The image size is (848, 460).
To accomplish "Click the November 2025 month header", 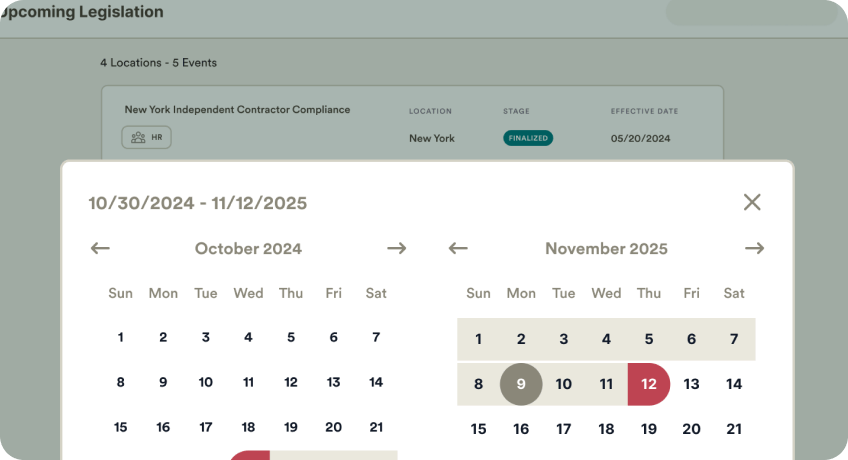I will (606, 248).
